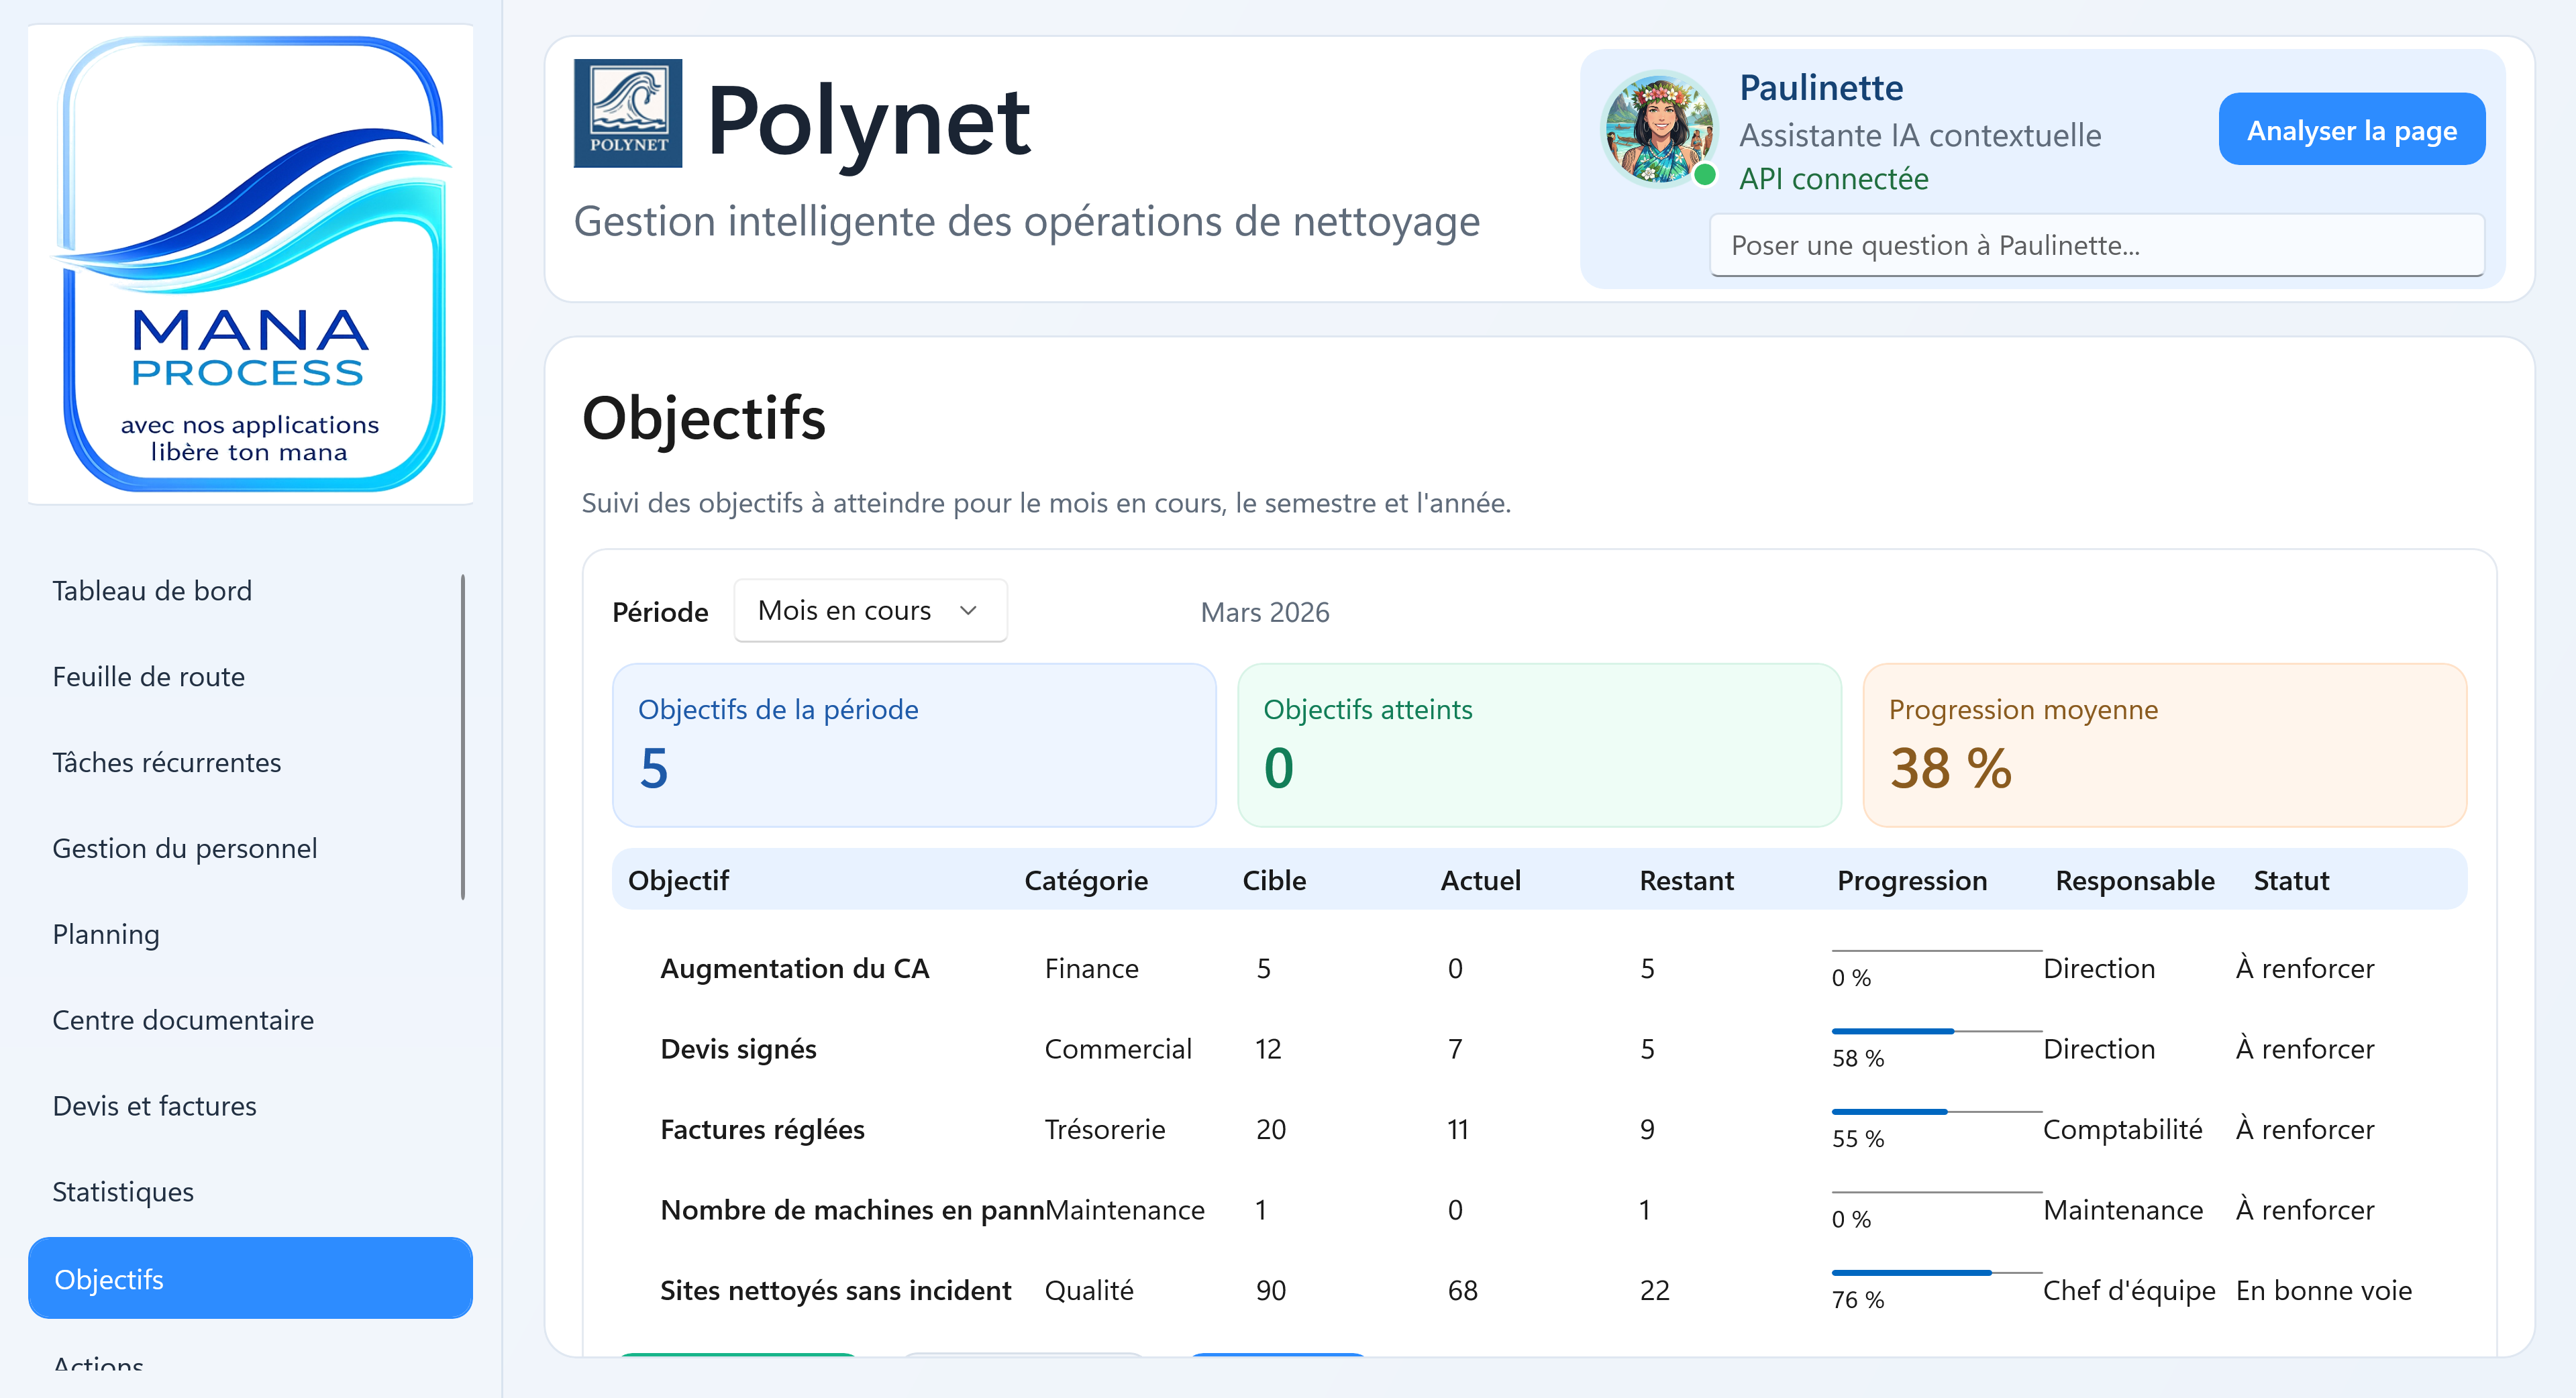Screen dimensions: 2576x1398
Task: Select 'Gestion du personnel'
Action: [x=184, y=848]
